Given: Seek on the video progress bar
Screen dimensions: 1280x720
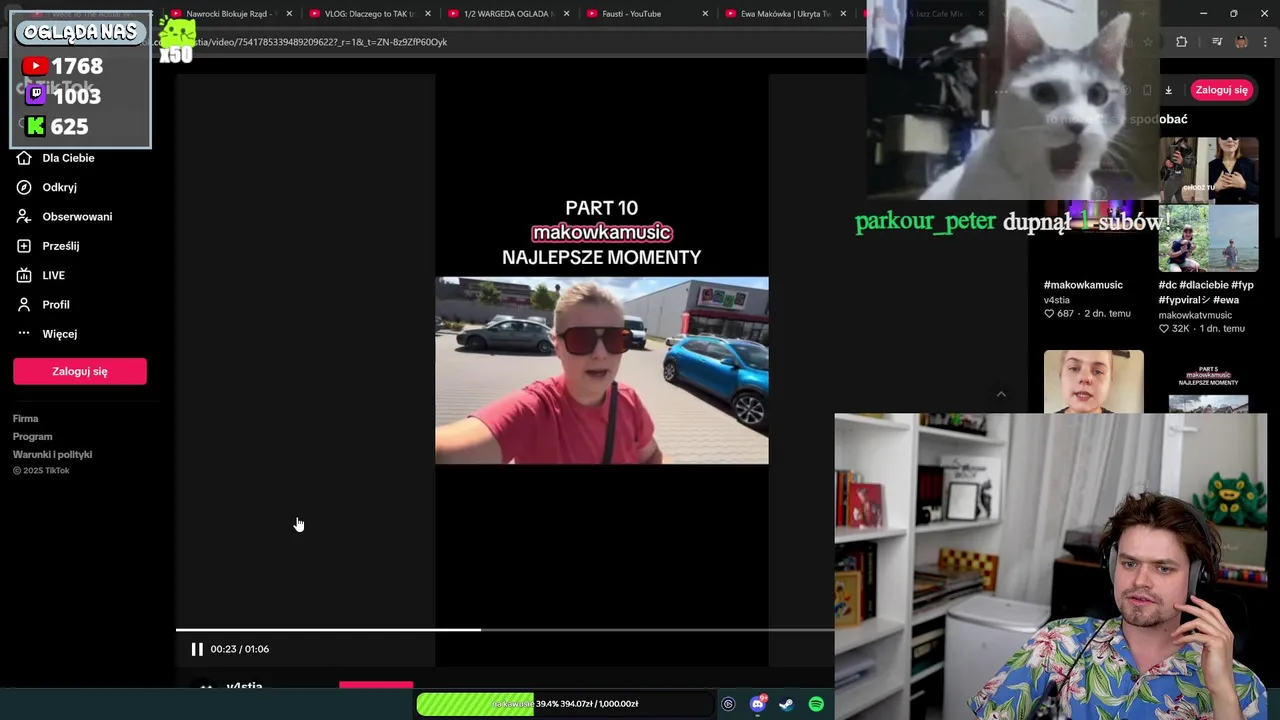Looking at the screenshot, I should tap(505, 630).
